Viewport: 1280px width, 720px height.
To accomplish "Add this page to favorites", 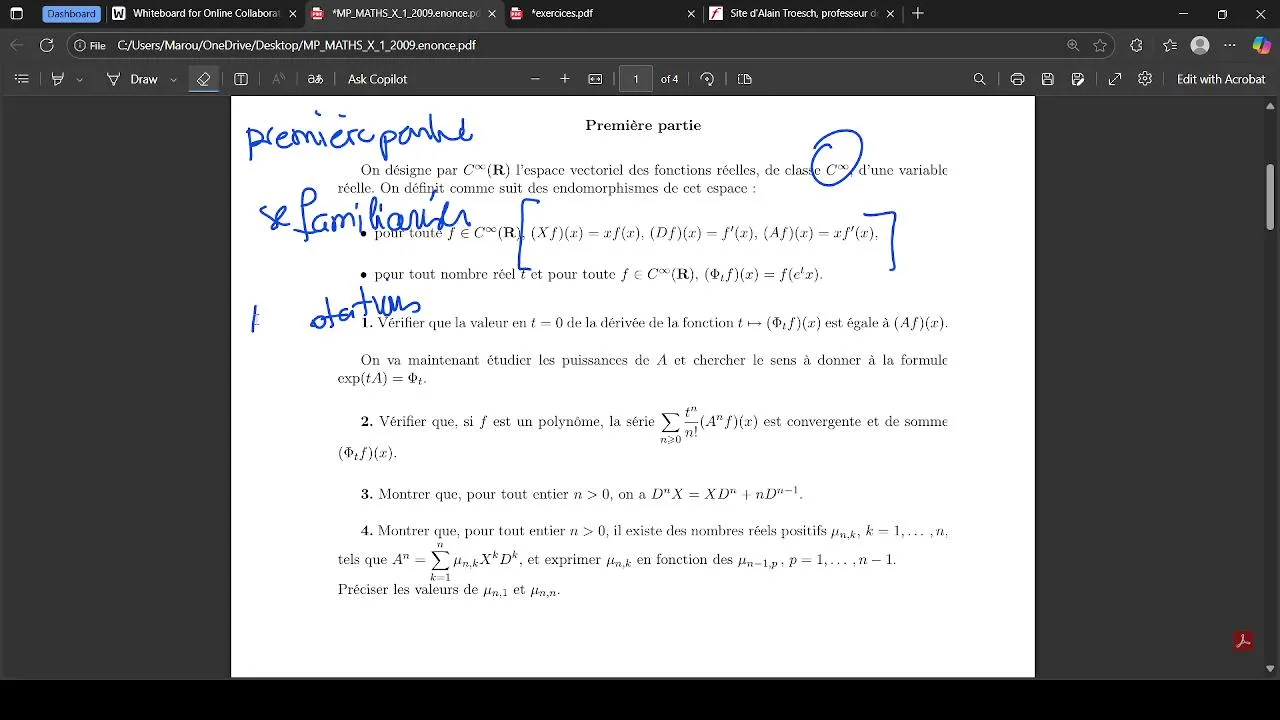I will (1100, 45).
